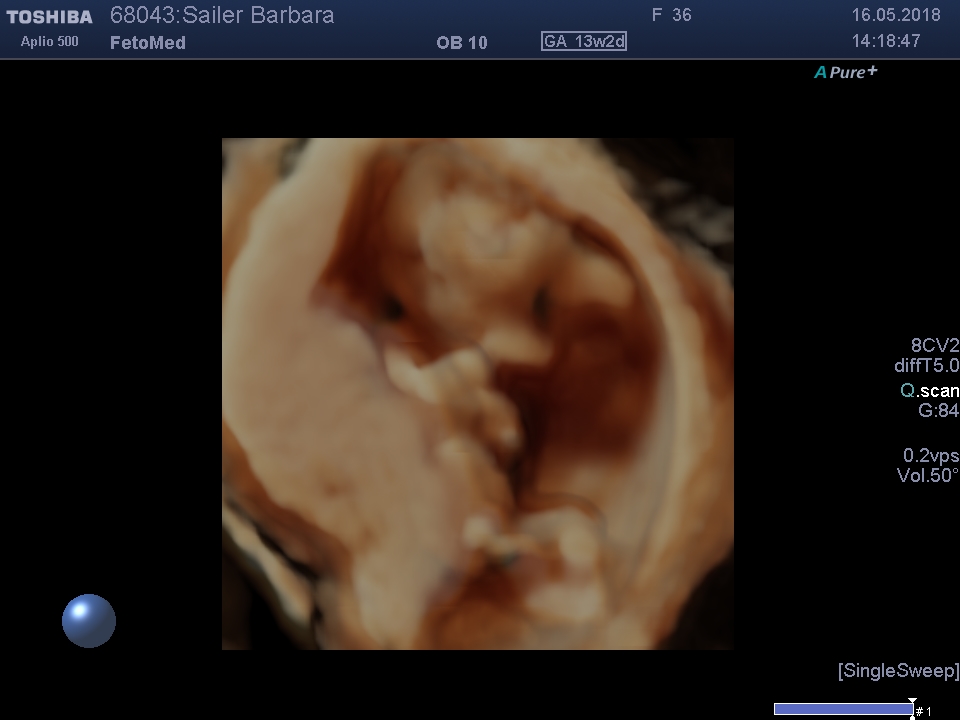Click the time display 14:18:47
960x720 pixels.
[x=886, y=42]
